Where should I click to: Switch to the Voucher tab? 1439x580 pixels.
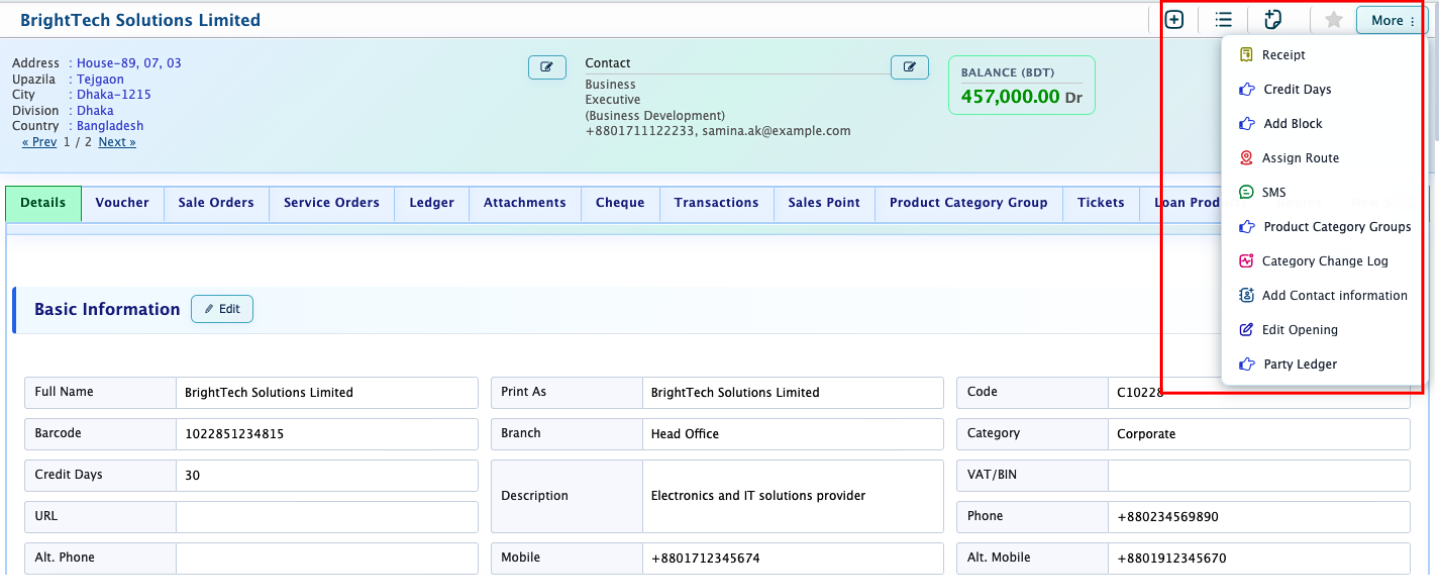click(x=122, y=203)
